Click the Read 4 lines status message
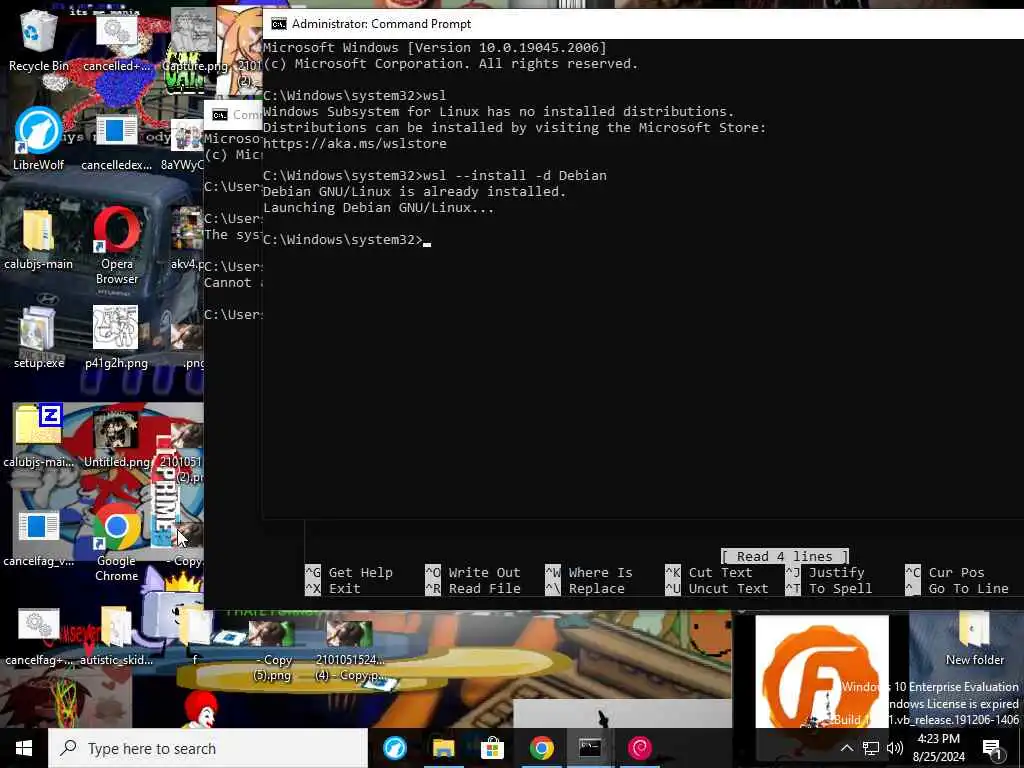The height and width of the screenshot is (768, 1024). [785, 556]
